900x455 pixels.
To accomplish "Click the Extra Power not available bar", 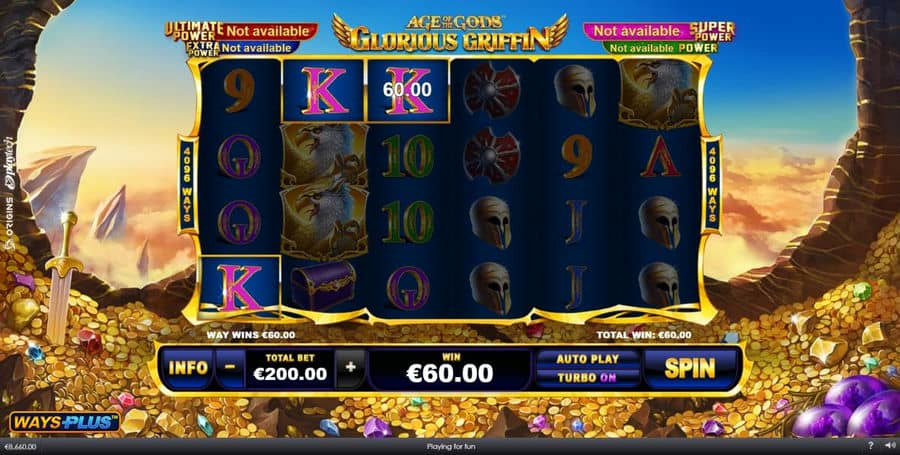I will 258,48.
